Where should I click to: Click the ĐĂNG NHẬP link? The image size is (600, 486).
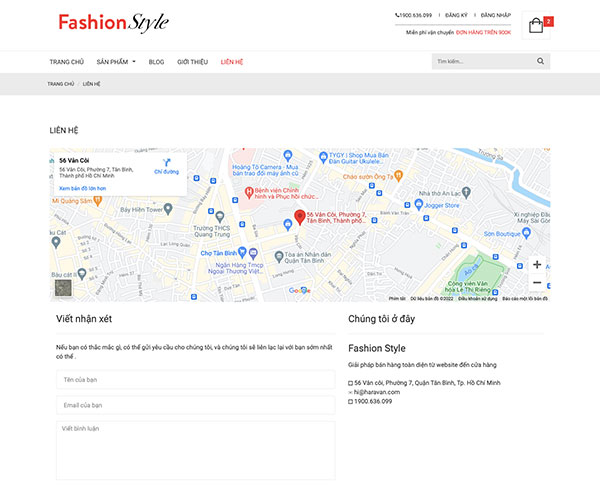click(496, 15)
